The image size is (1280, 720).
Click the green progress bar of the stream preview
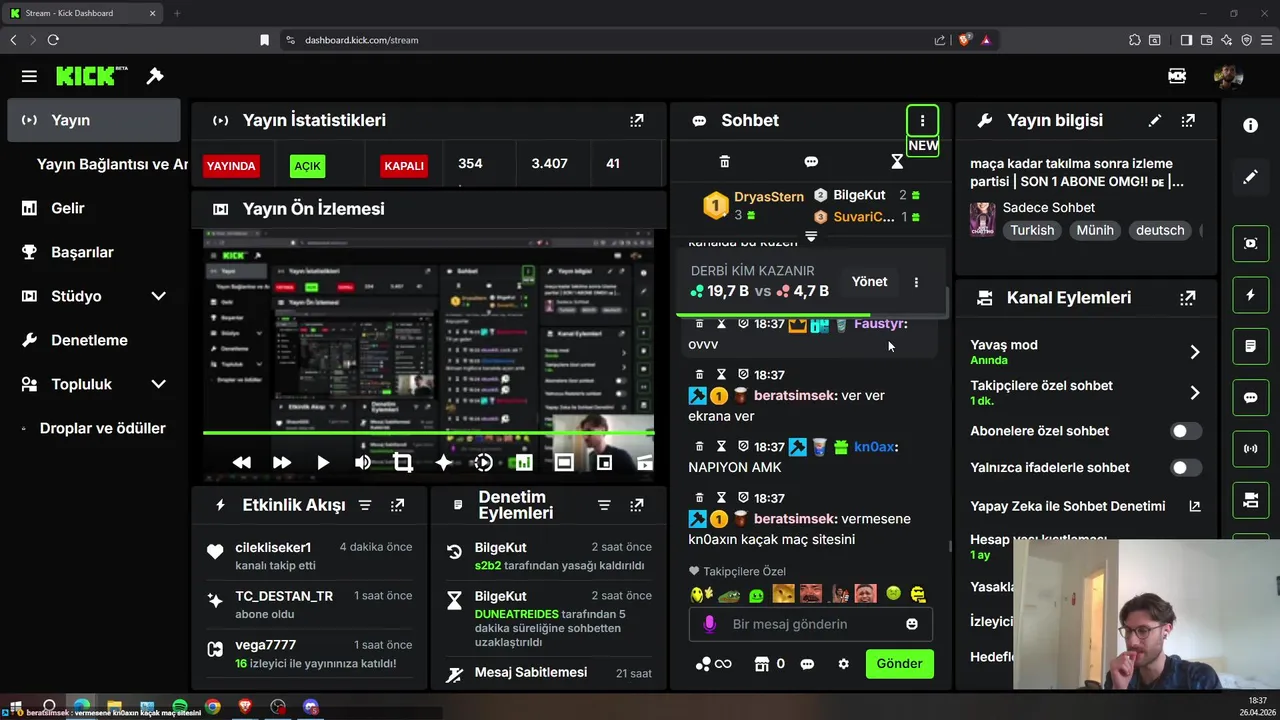pos(428,432)
